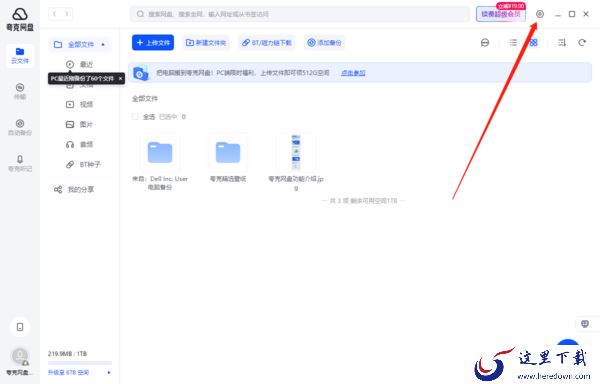Click the 上传文件 upload button
600x384 pixels.
[153, 42]
